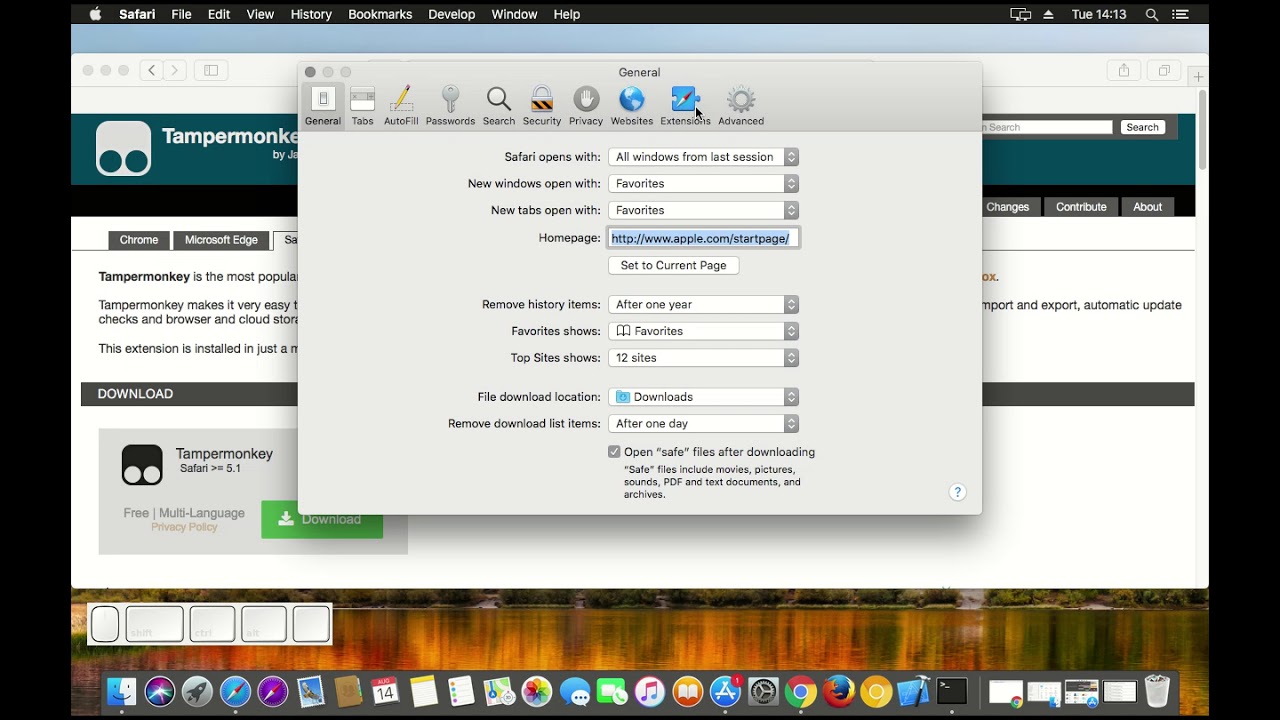
Task: Open the AutoFill preferences pane
Action: tap(401, 106)
